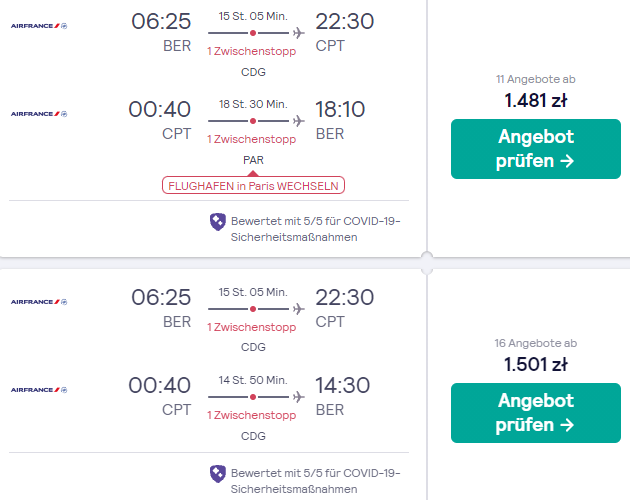Click the COVID-19 shield icon in first offer
This screenshot has height=500, width=630.
tap(218, 222)
